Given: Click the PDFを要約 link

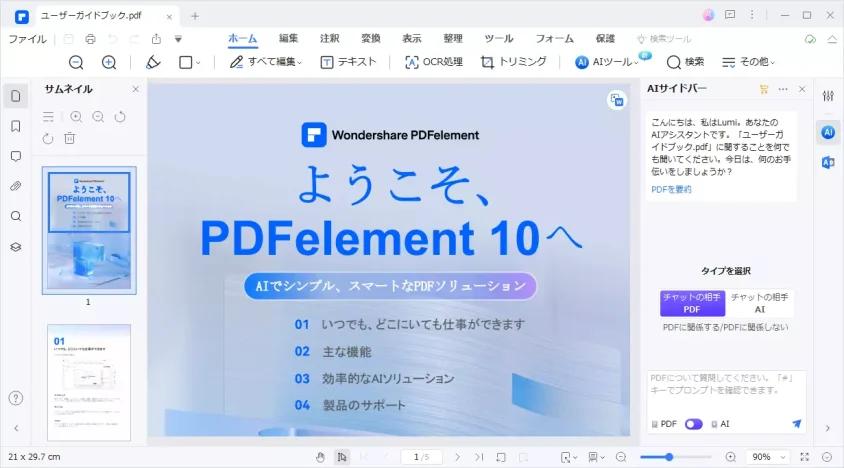Looking at the screenshot, I should click(671, 190).
